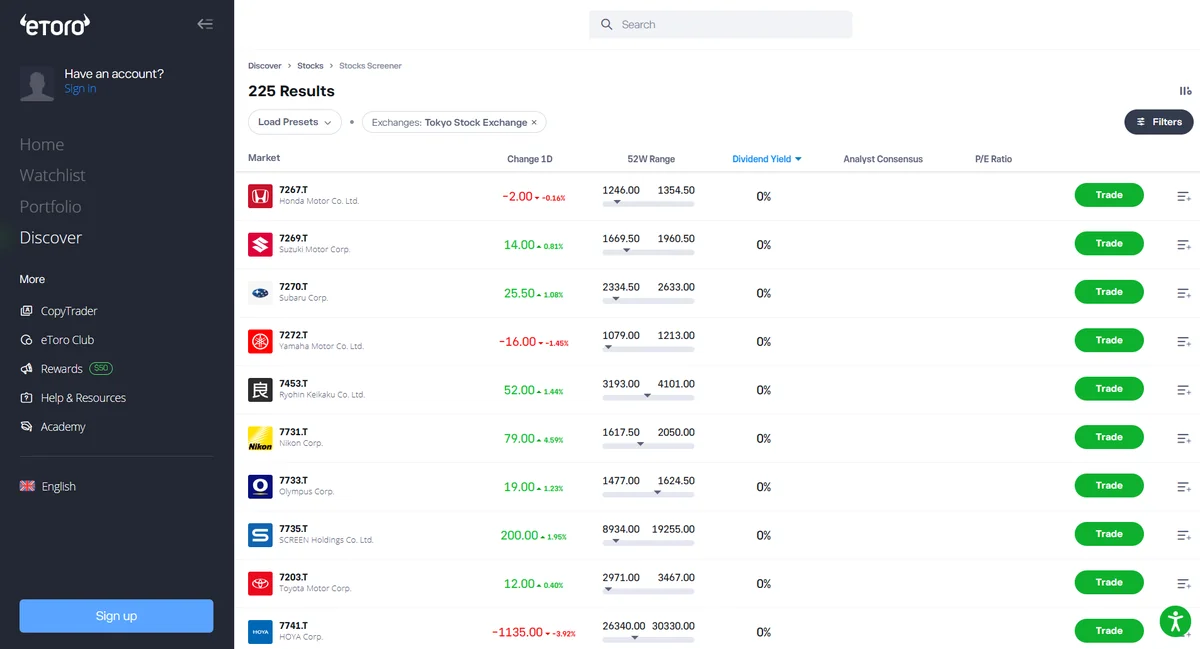Image resolution: width=1200 pixels, height=649 pixels.
Task: Click the Olympus Corp. logo
Action: (x=260, y=487)
